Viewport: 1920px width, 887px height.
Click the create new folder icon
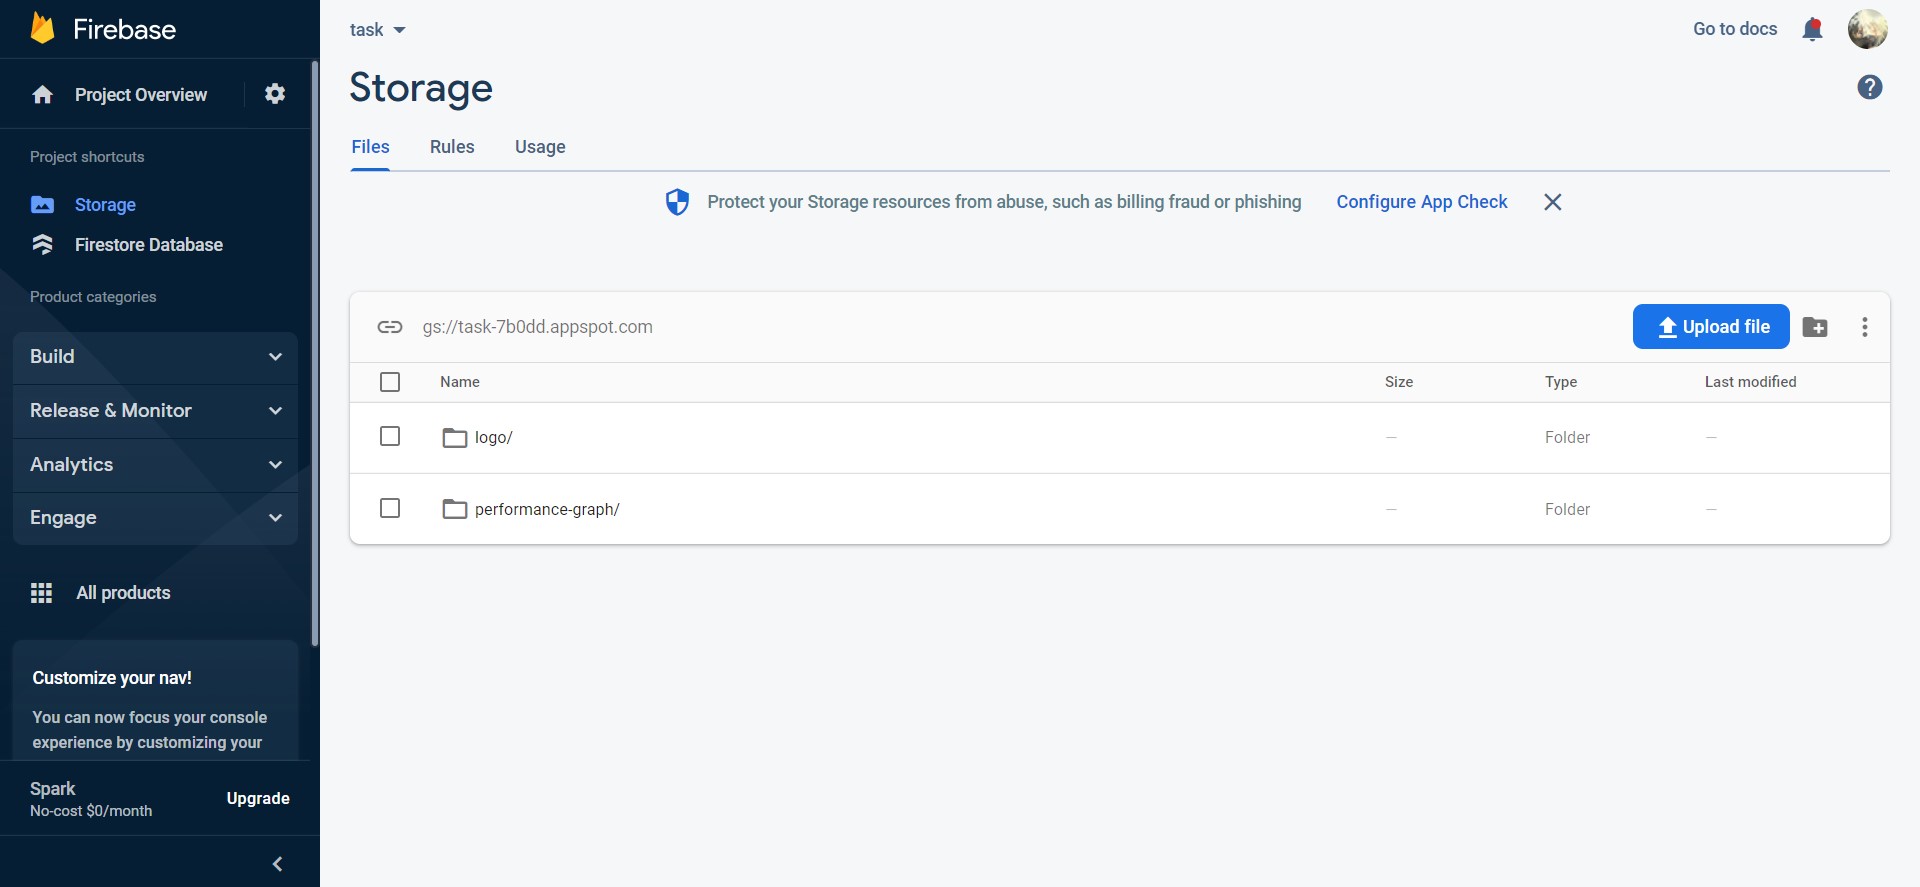pos(1815,327)
